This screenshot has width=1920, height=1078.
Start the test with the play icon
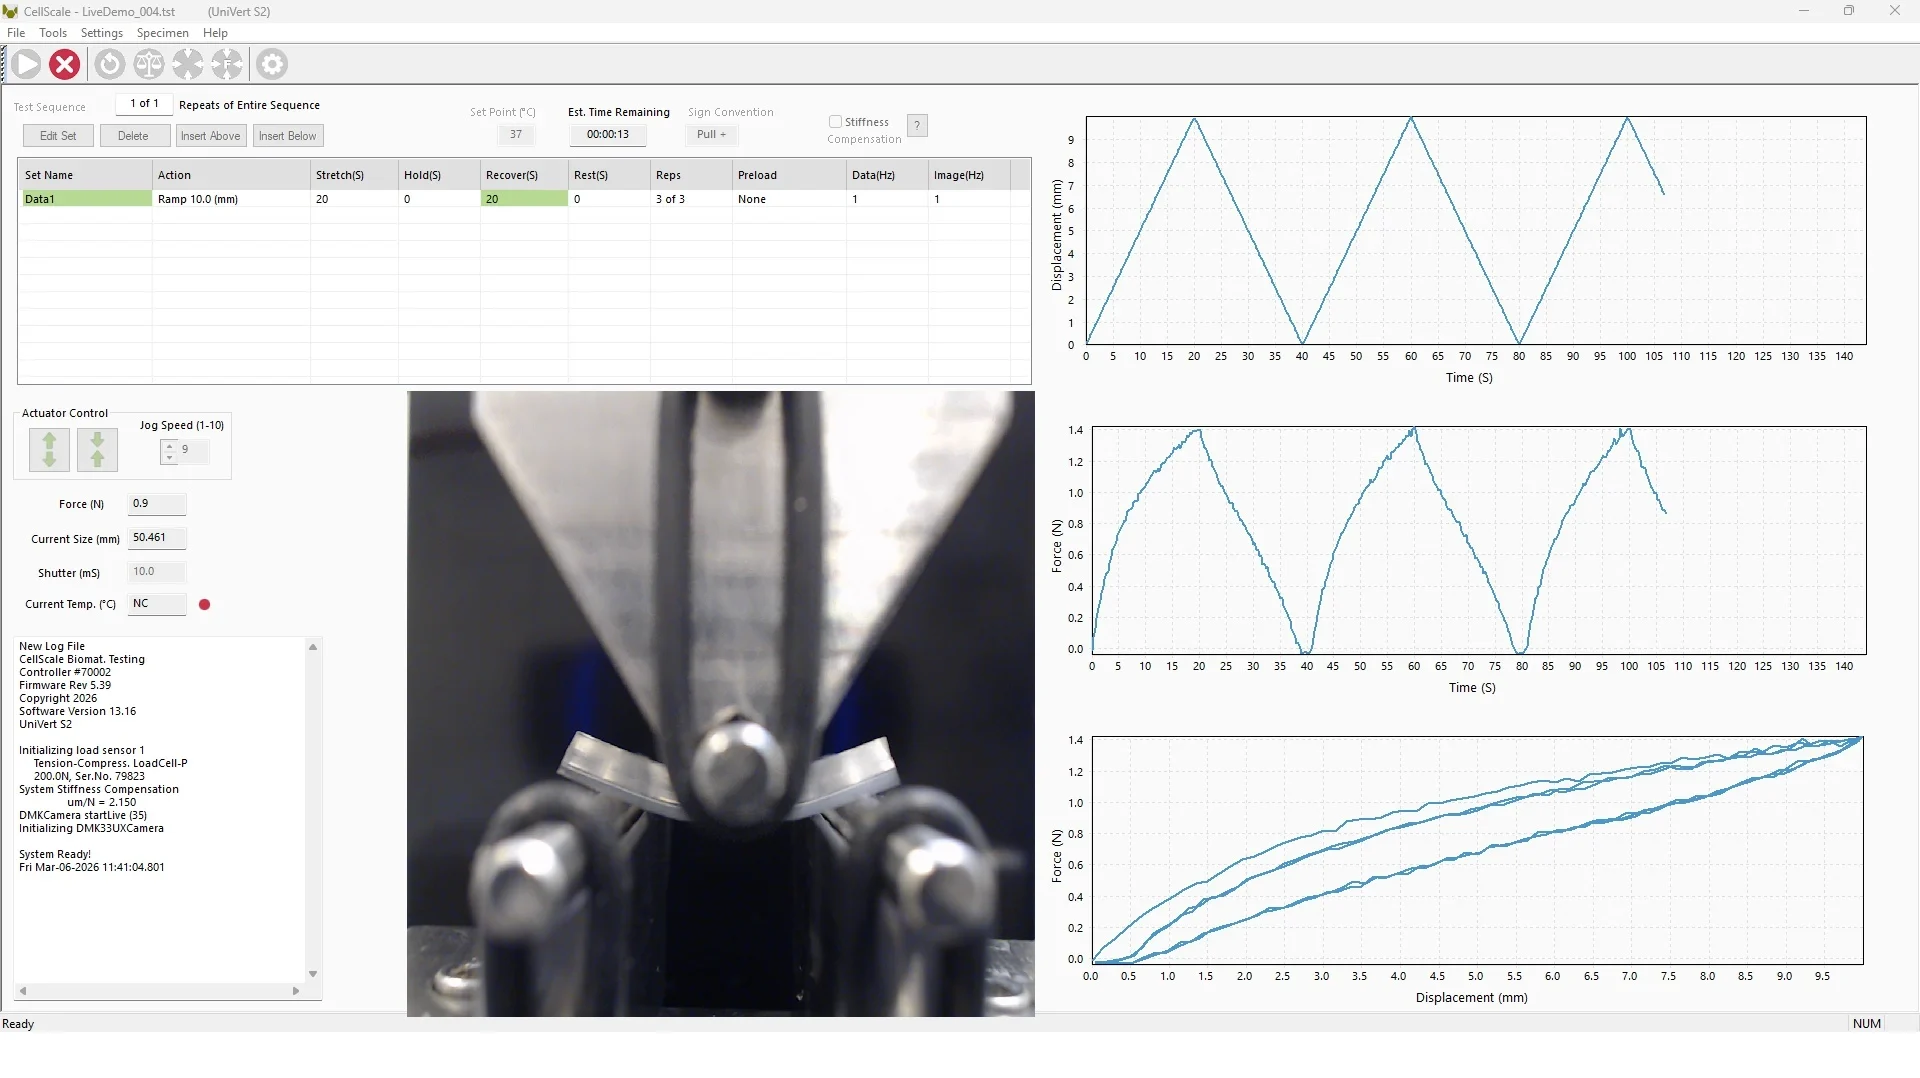[27, 64]
